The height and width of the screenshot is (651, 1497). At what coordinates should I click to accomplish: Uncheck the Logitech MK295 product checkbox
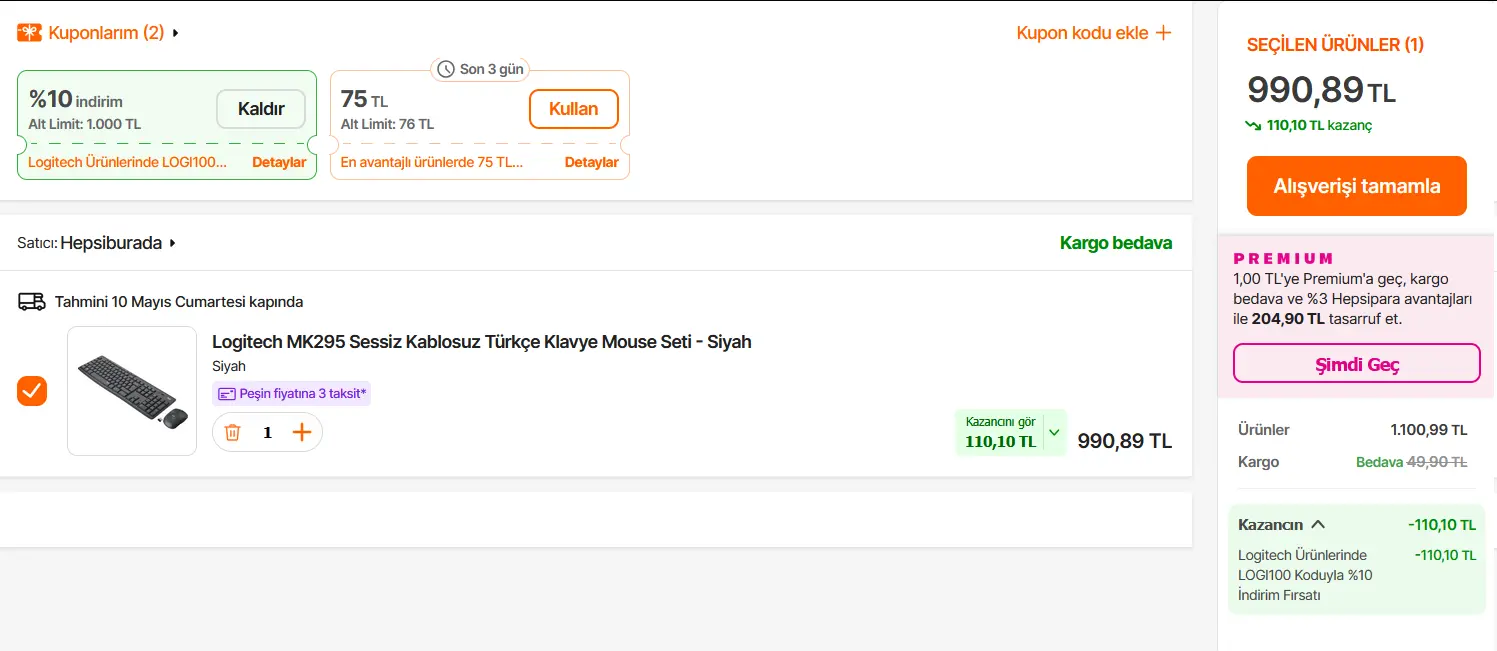click(32, 391)
